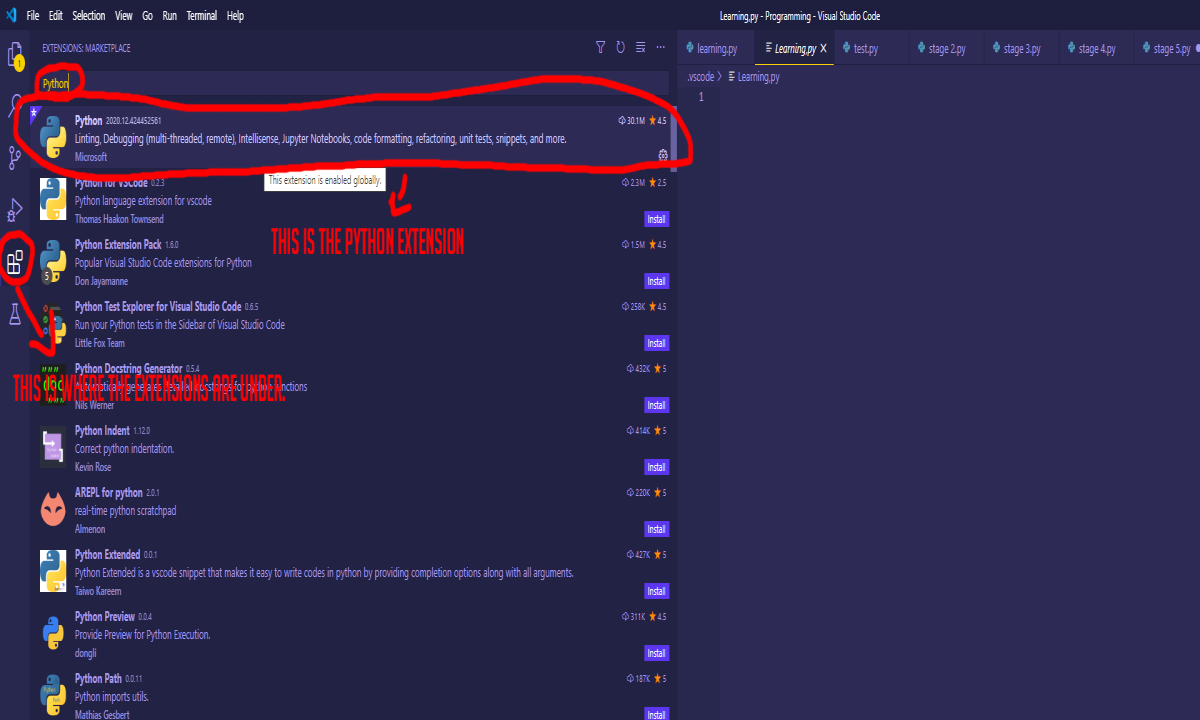
Task: Clear extensions search results icon
Action: 641,47
